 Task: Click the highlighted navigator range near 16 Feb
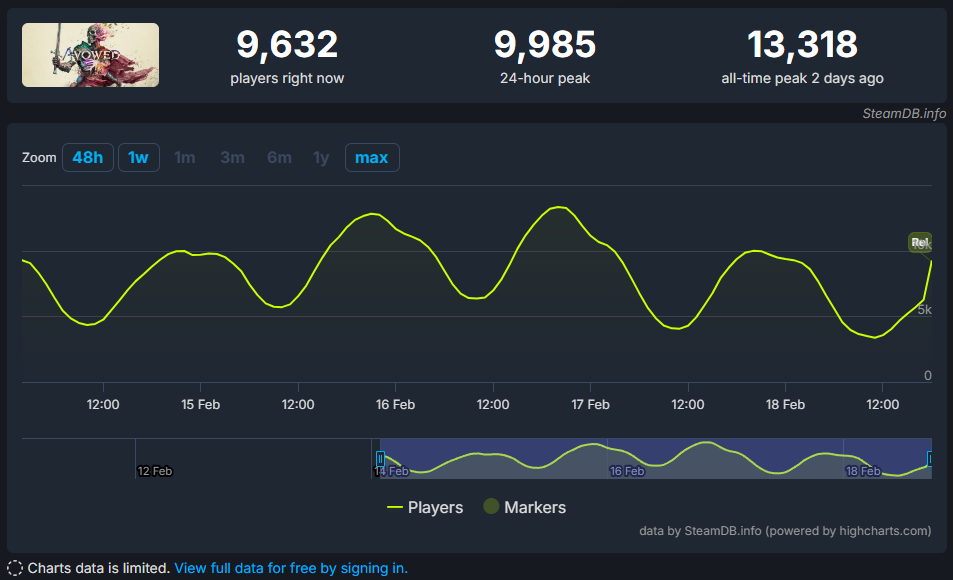655,458
